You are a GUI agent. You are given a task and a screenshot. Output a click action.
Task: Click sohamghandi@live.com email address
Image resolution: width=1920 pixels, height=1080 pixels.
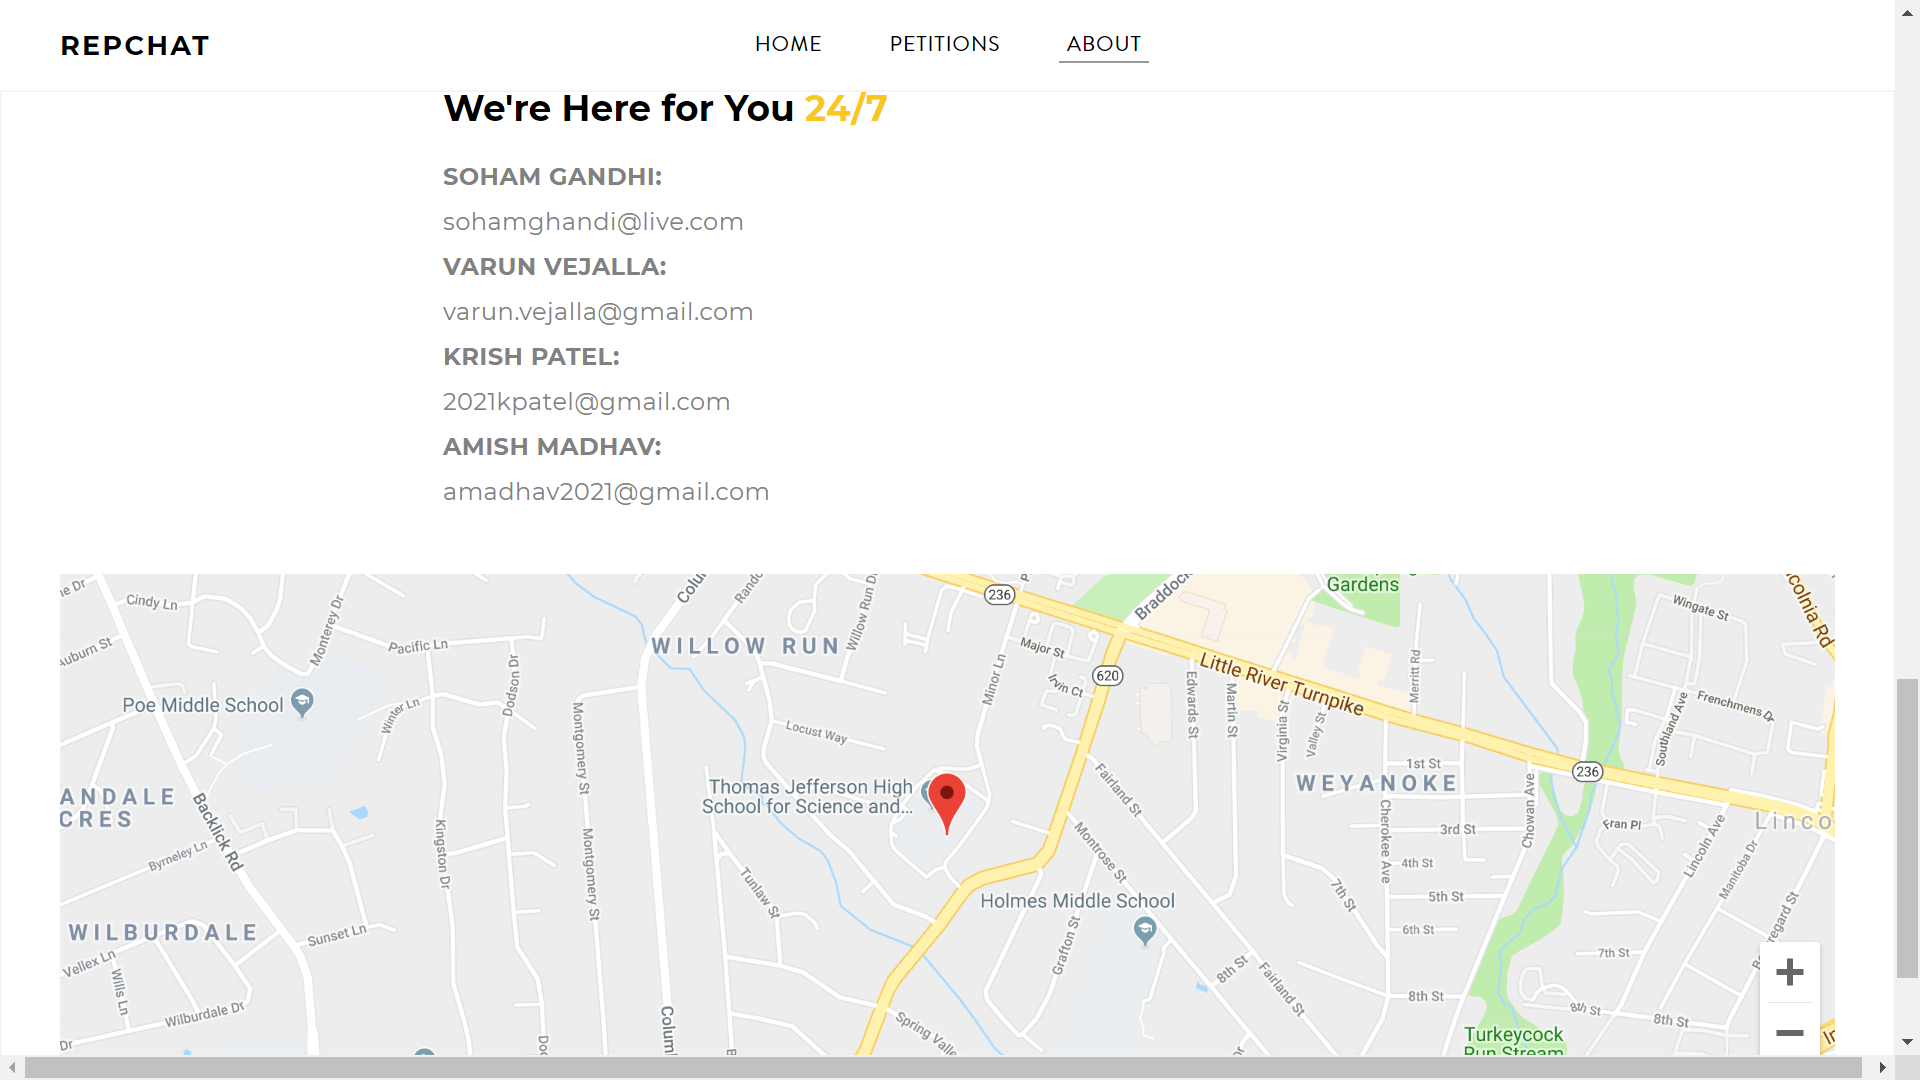click(x=593, y=222)
